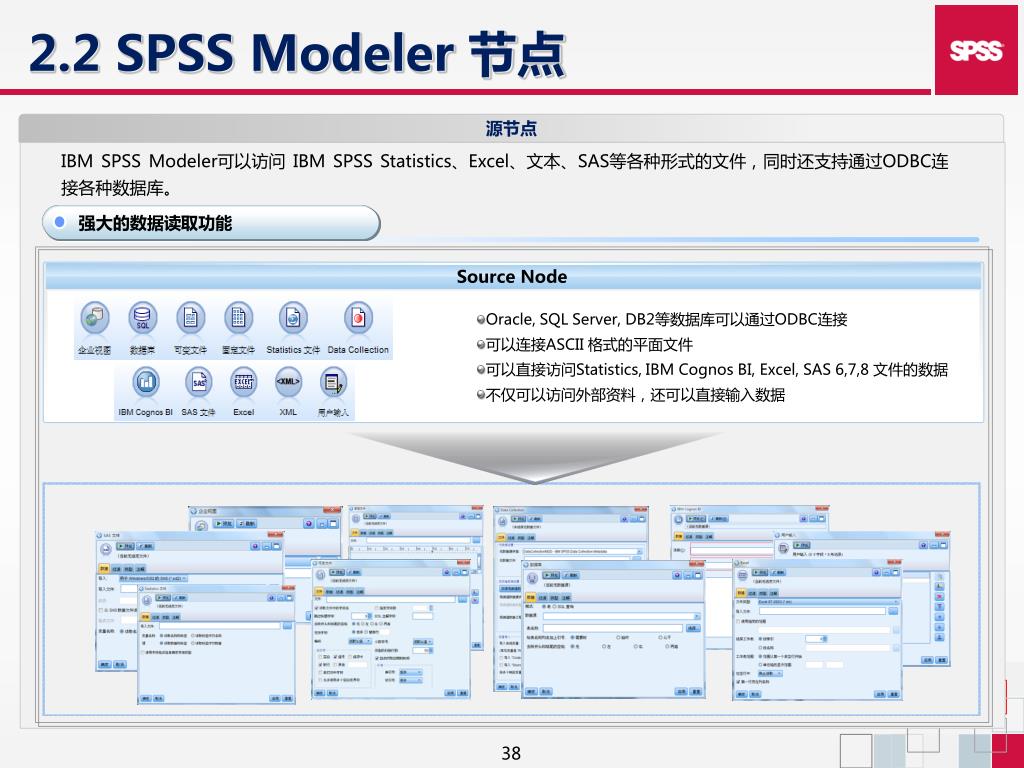
Task: Toggle the first-row column names checkbox in Excel dialog
Action: (x=738, y=682)
